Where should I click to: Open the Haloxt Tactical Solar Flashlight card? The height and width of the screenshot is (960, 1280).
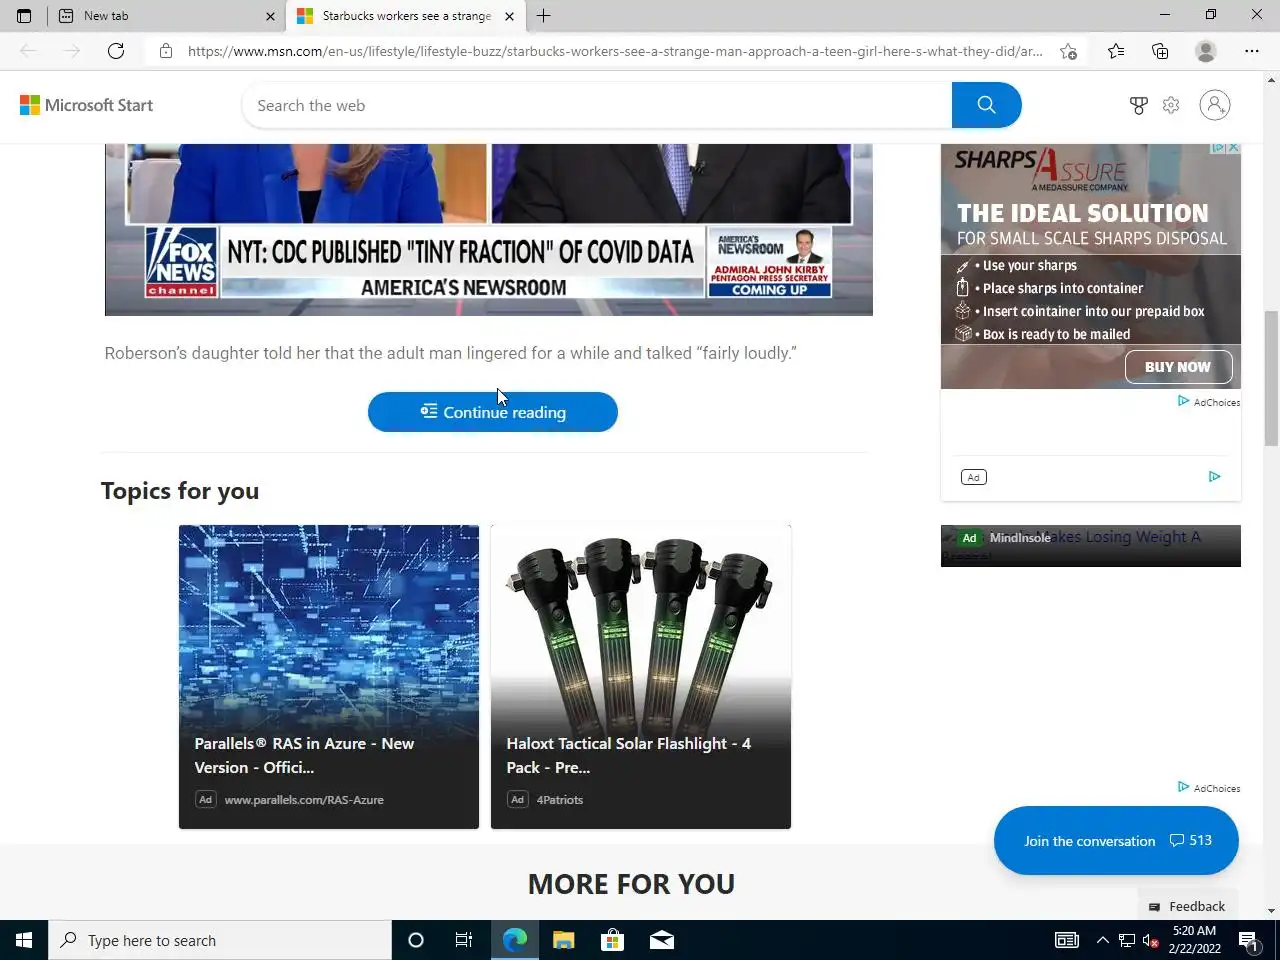[x=641, y=677]
